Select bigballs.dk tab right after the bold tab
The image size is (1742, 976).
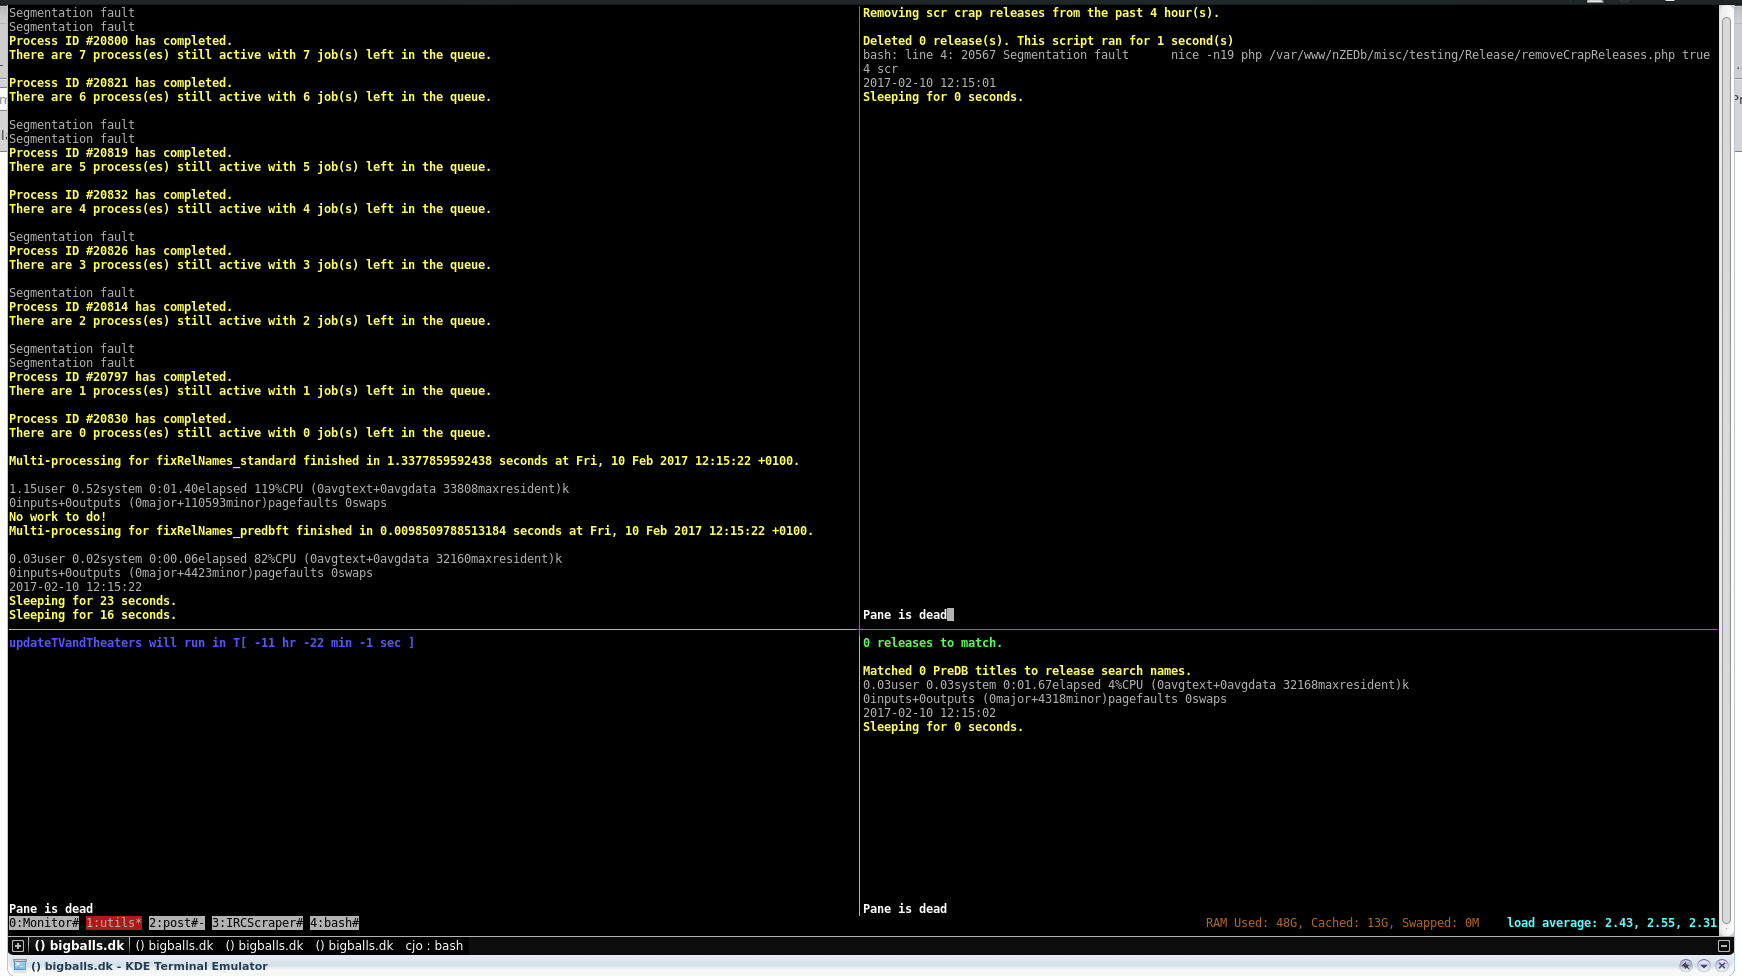174,946
